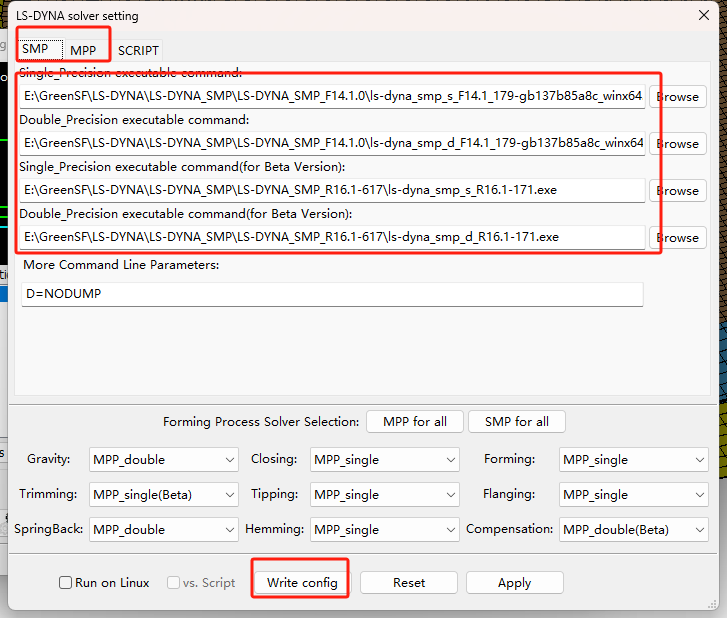Browse for Double_Precision executable
Viewport: 727px width, 618px height.
tap(677, 144)
